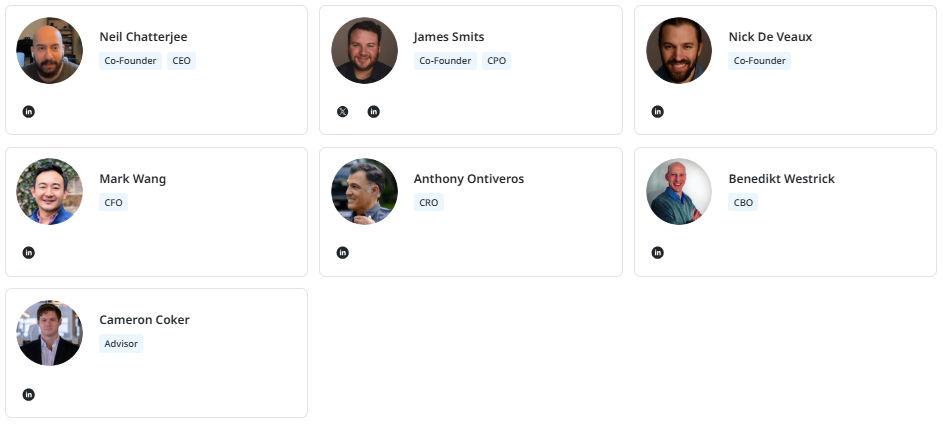Click the Neil Chatterjee name heading
943x425 pixels.
[x=143, y=37]
